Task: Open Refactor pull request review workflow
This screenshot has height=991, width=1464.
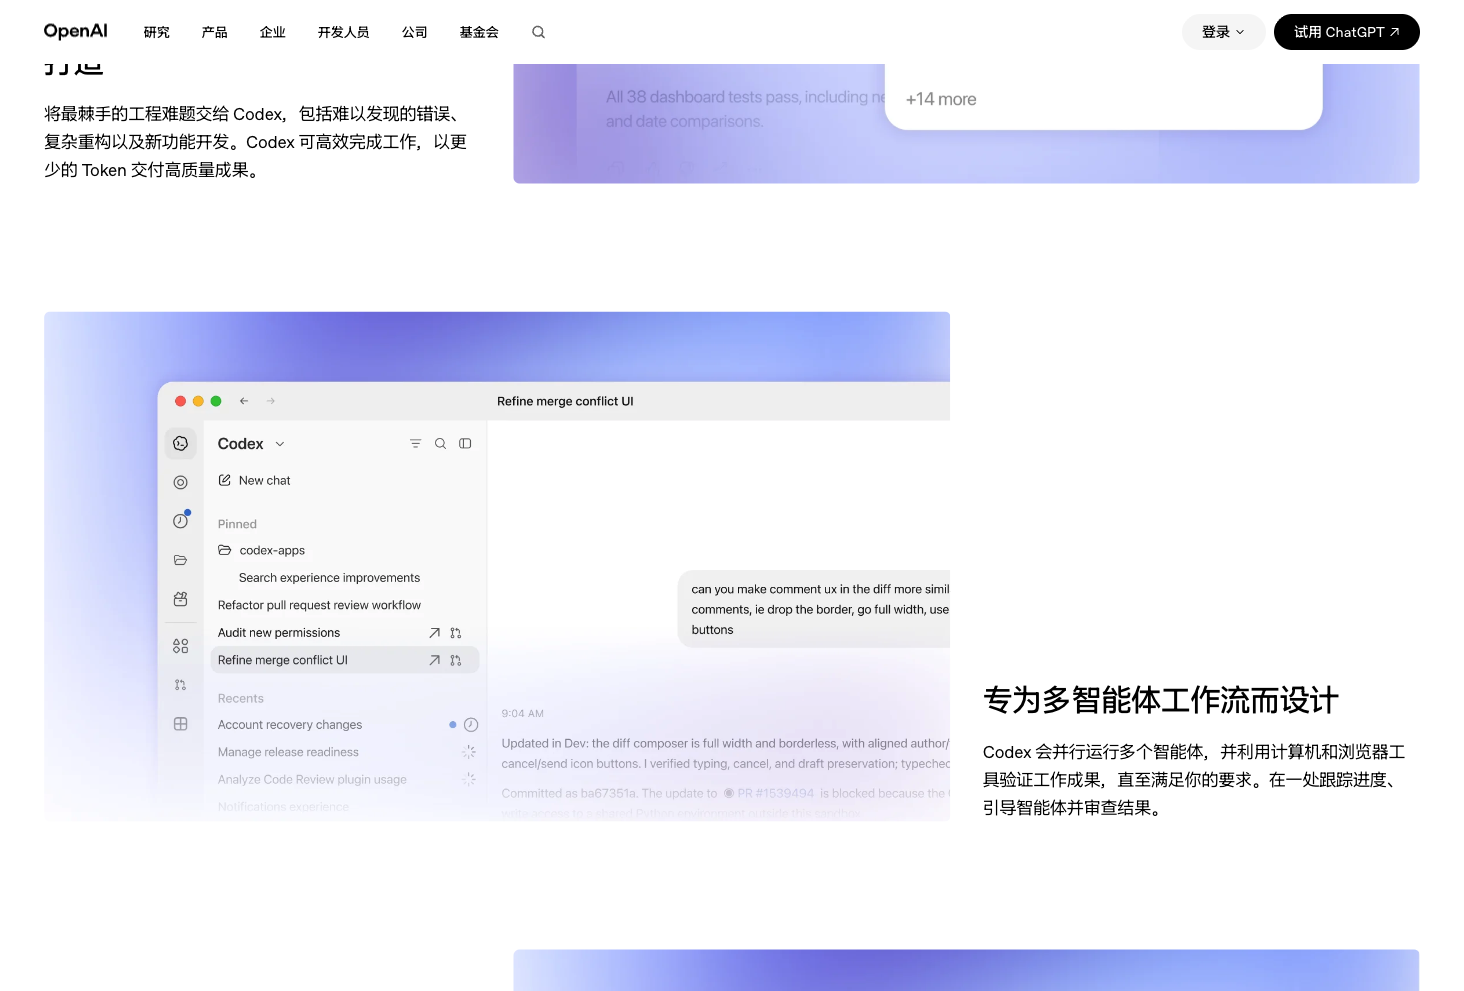Action: 319,605
